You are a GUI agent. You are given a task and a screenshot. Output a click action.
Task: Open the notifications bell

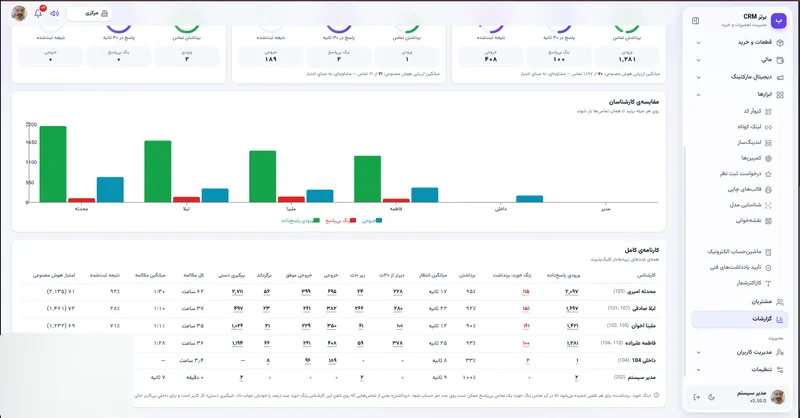[39, 13]
